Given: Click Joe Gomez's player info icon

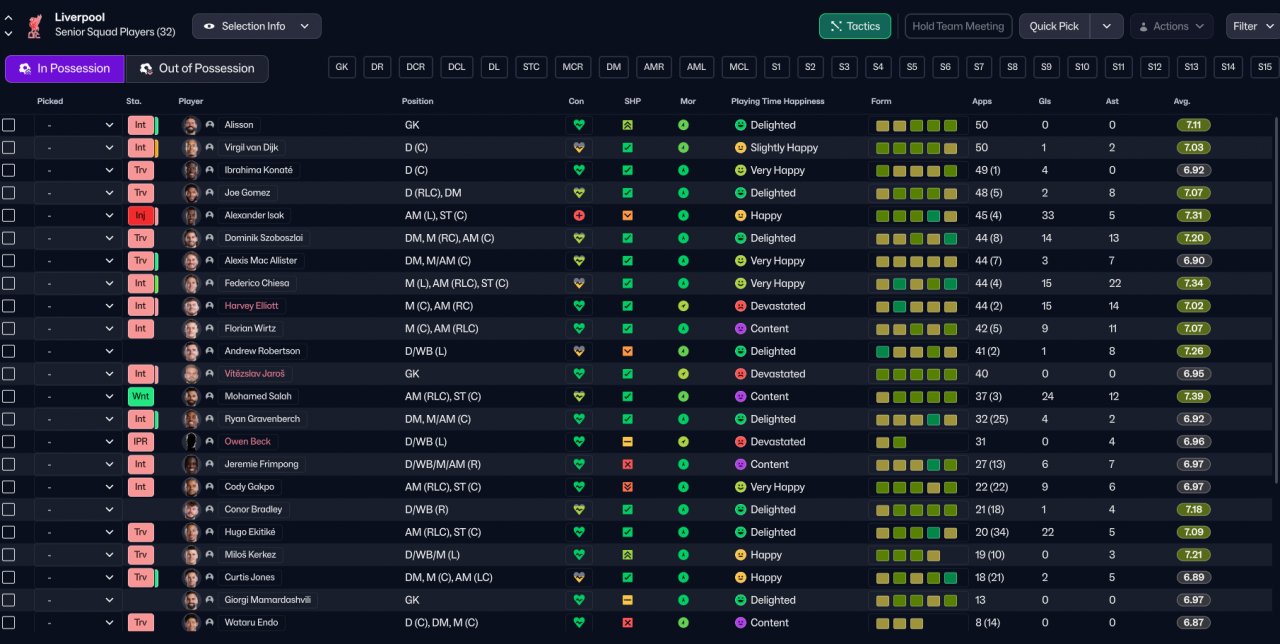Looking at the screenshot, I should [x=210, y=193].
